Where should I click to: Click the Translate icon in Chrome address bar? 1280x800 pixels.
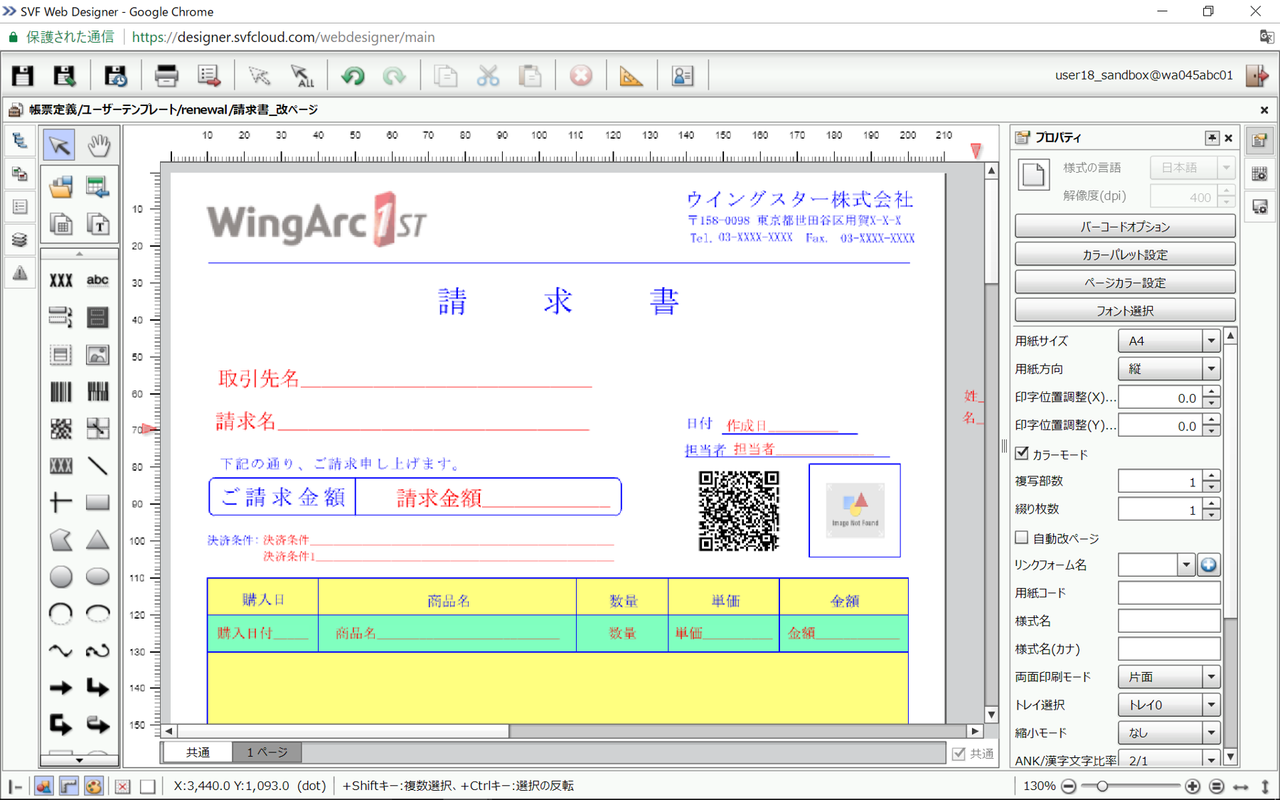[x=1265, y=37]
